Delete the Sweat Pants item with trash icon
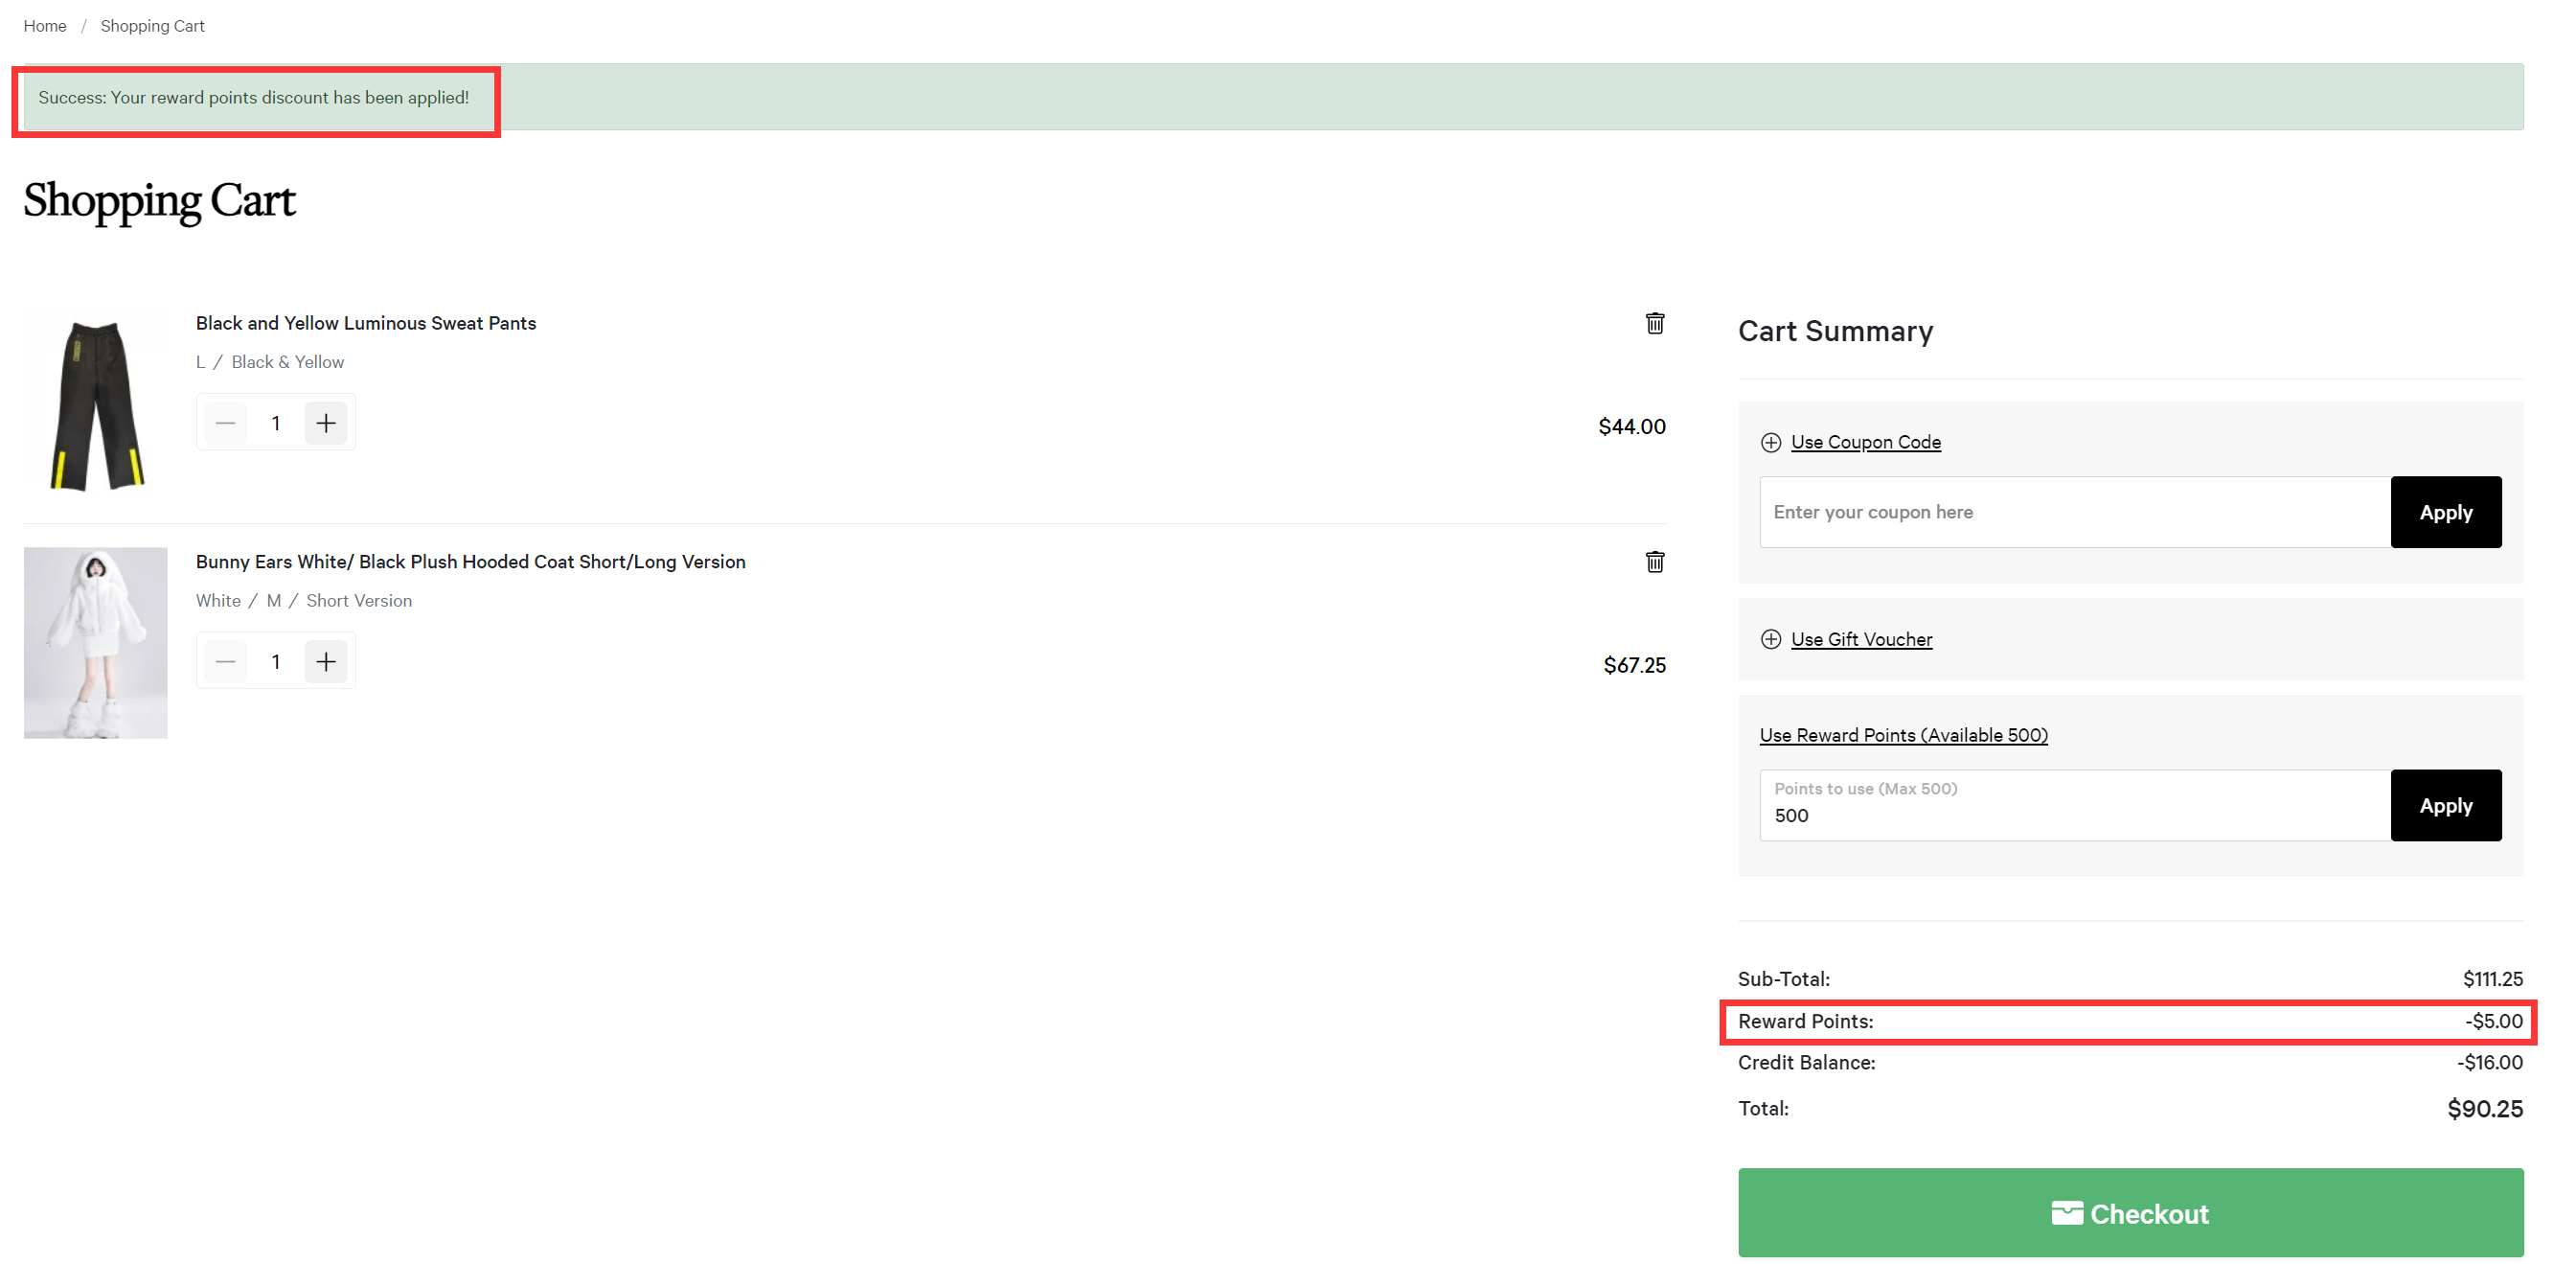2576x1264 pixels. [x=1654, y=323]
